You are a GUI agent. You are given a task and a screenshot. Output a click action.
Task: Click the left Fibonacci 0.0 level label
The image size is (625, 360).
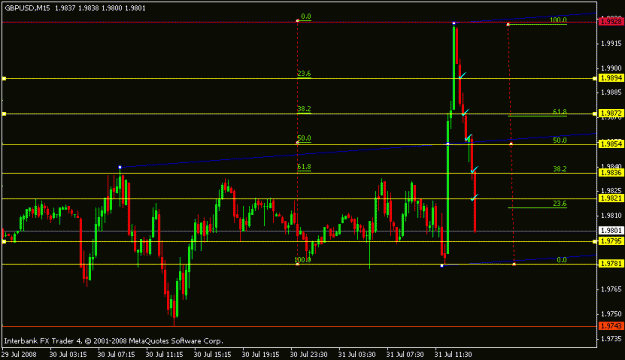(x=306, y=16)
